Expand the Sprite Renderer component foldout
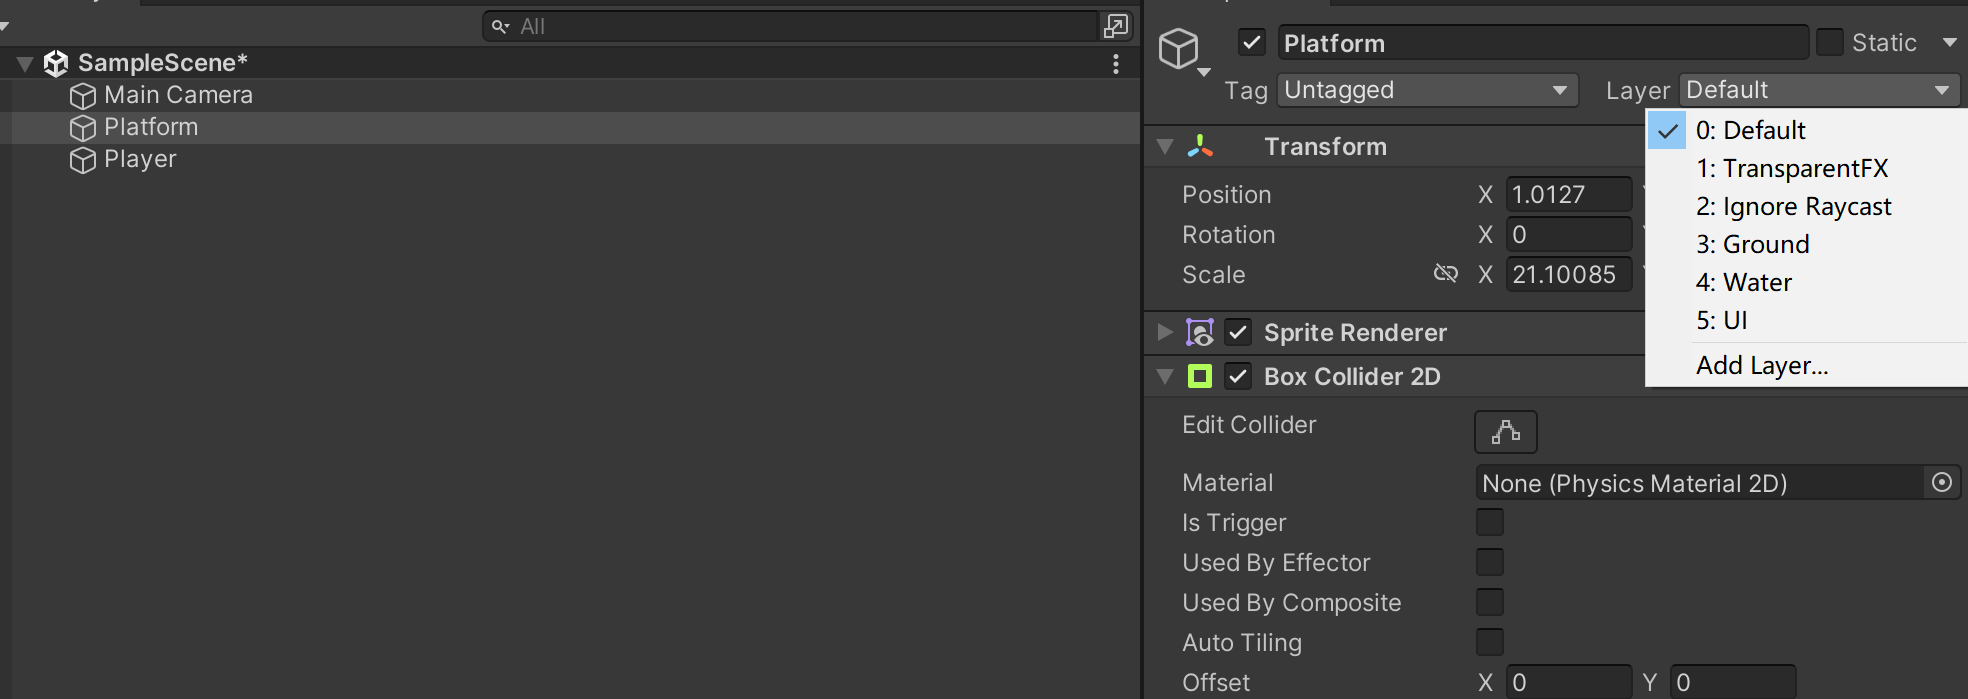 [x=1165, y=332]
